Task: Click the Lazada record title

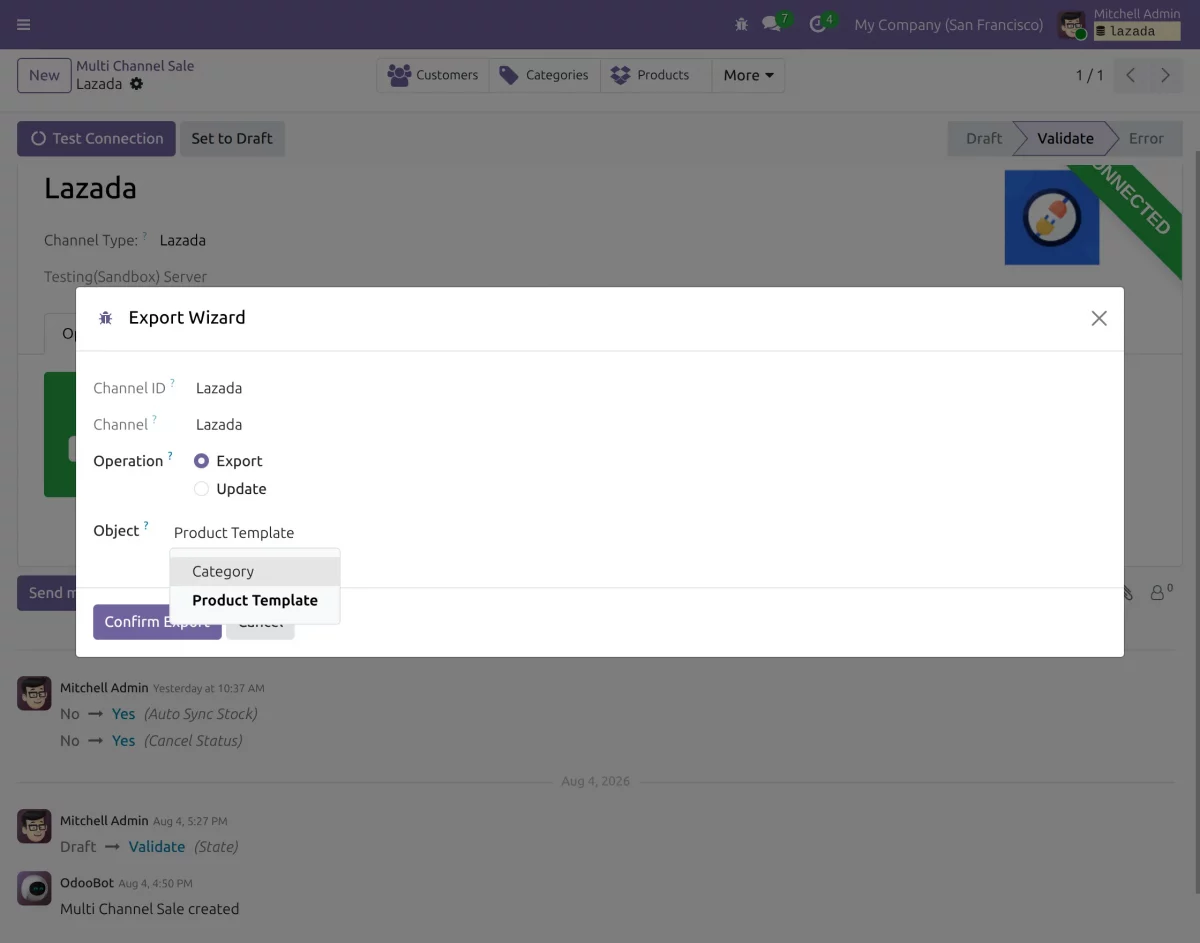Action: [x=90, y=188]
